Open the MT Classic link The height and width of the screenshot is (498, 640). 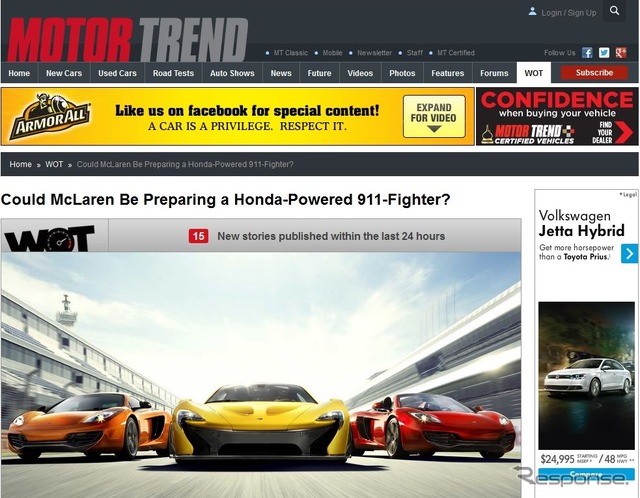(291, 53)
